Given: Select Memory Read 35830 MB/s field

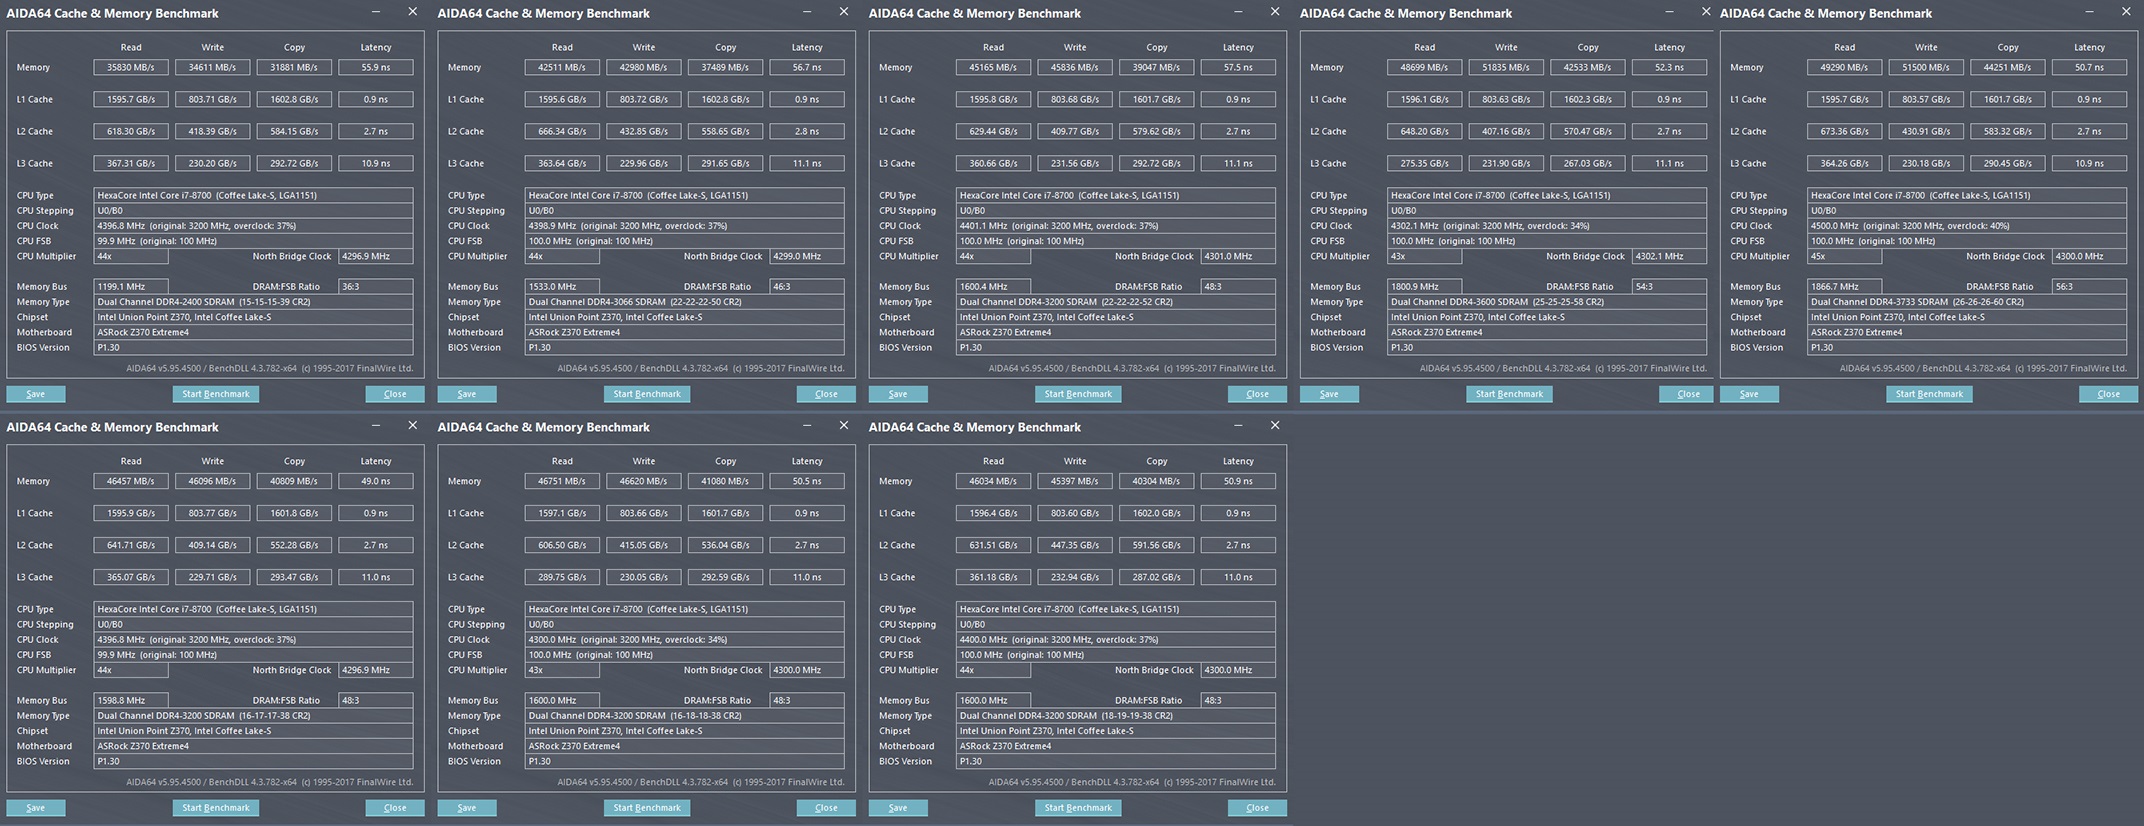Looking at the screenshot, I should (131, 67).
